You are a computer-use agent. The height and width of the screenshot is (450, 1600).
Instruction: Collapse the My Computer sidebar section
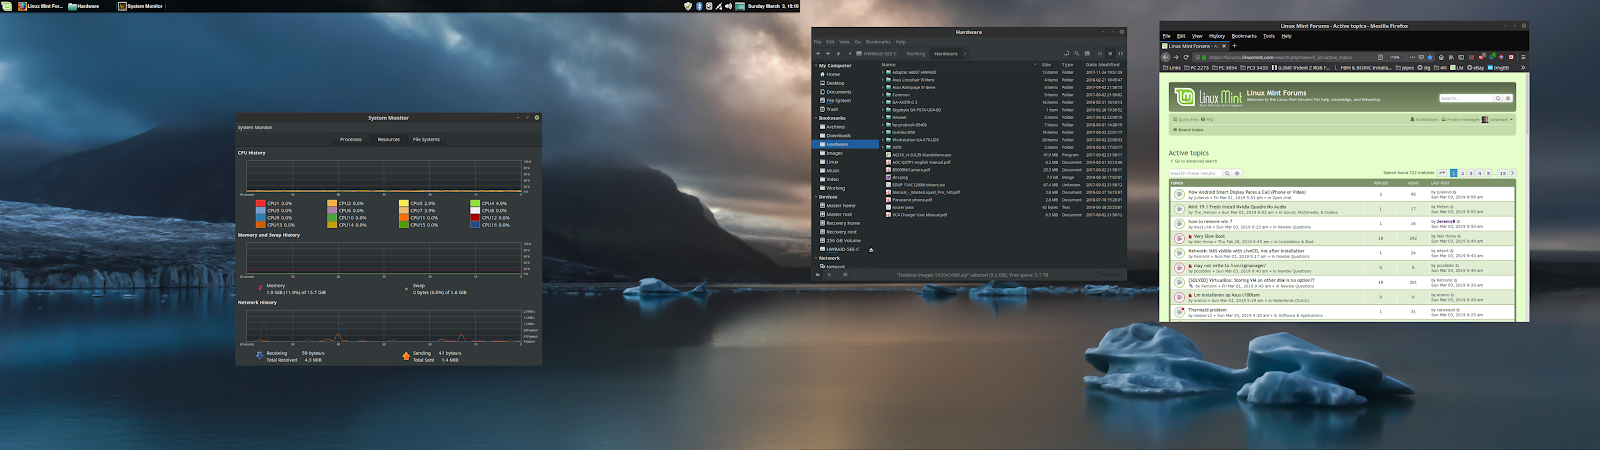816,66
